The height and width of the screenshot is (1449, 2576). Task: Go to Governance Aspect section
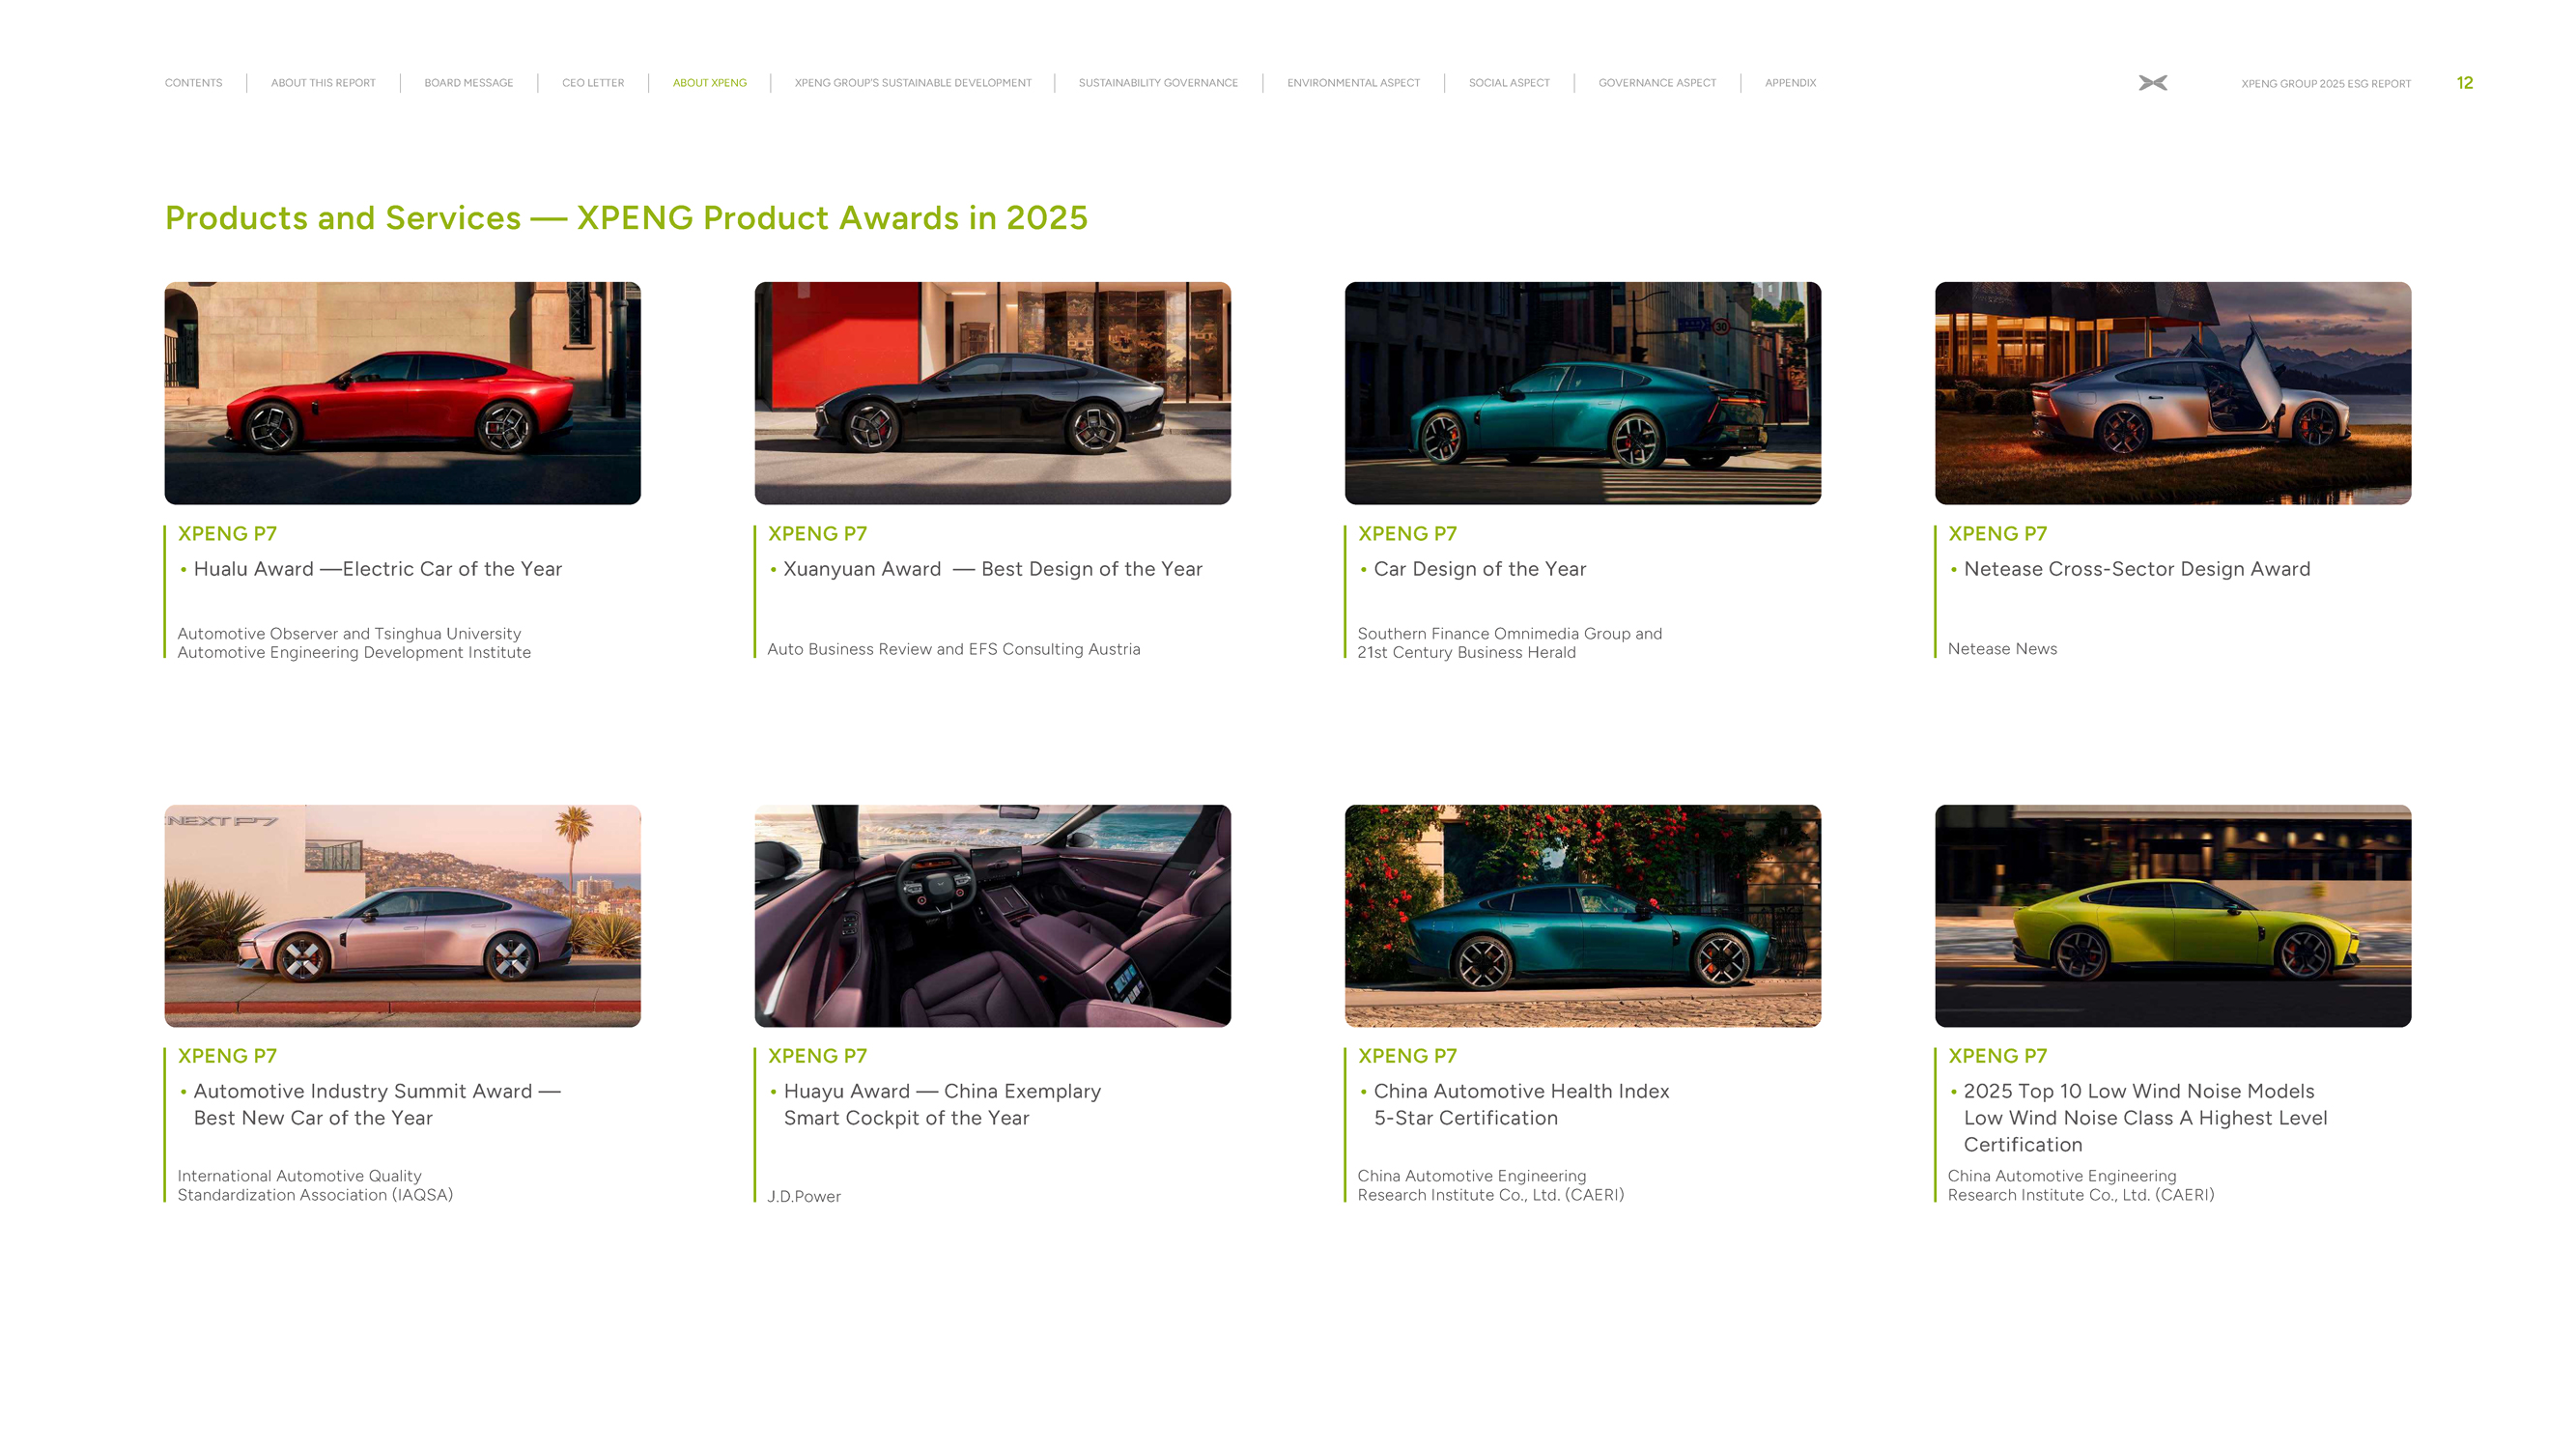(1656, 83)
